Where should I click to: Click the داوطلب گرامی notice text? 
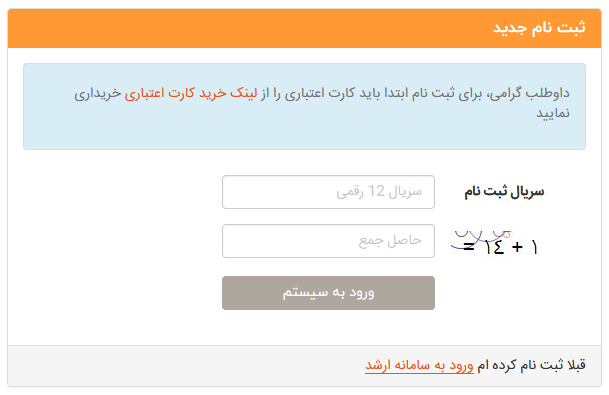[x=322, y=103]
